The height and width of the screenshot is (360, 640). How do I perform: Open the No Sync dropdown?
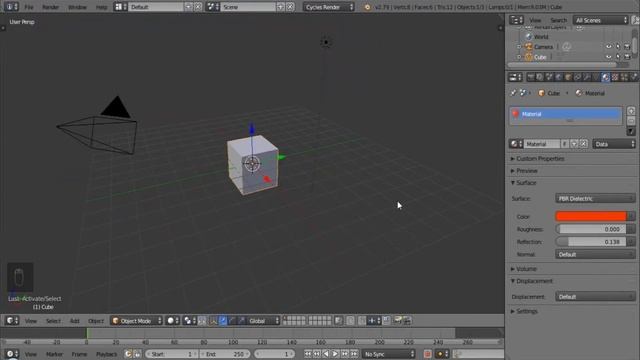click(x=389, y=354)
